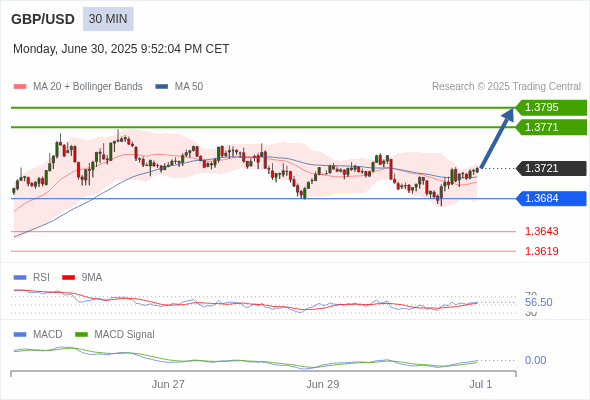
Task: Select the 1.3771 green resistance label
Action: click(551, 127)
